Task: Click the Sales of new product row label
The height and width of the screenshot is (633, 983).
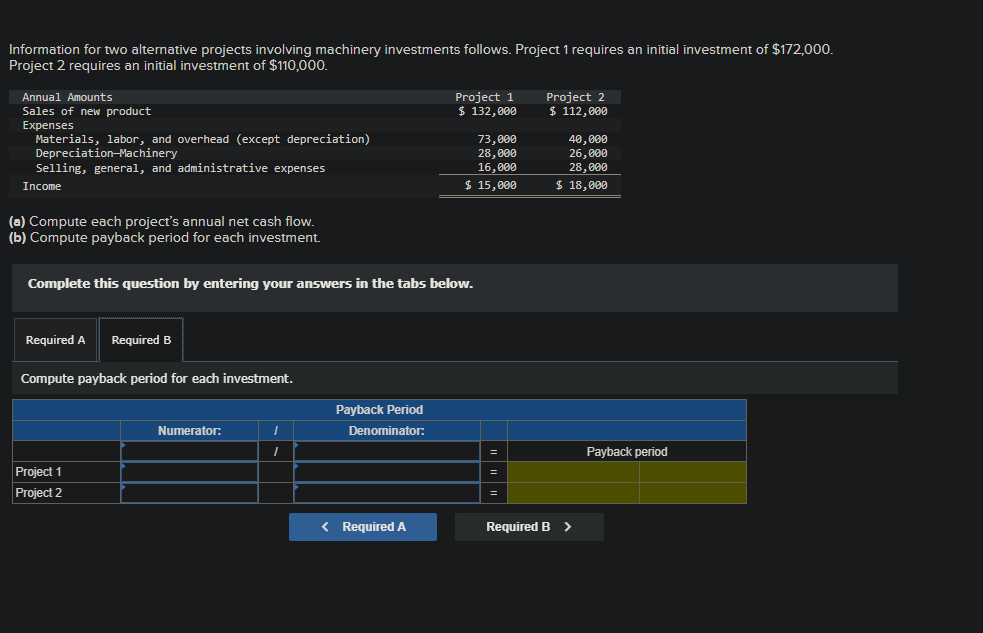Action: pyautogui.click(x=87, y=111)
